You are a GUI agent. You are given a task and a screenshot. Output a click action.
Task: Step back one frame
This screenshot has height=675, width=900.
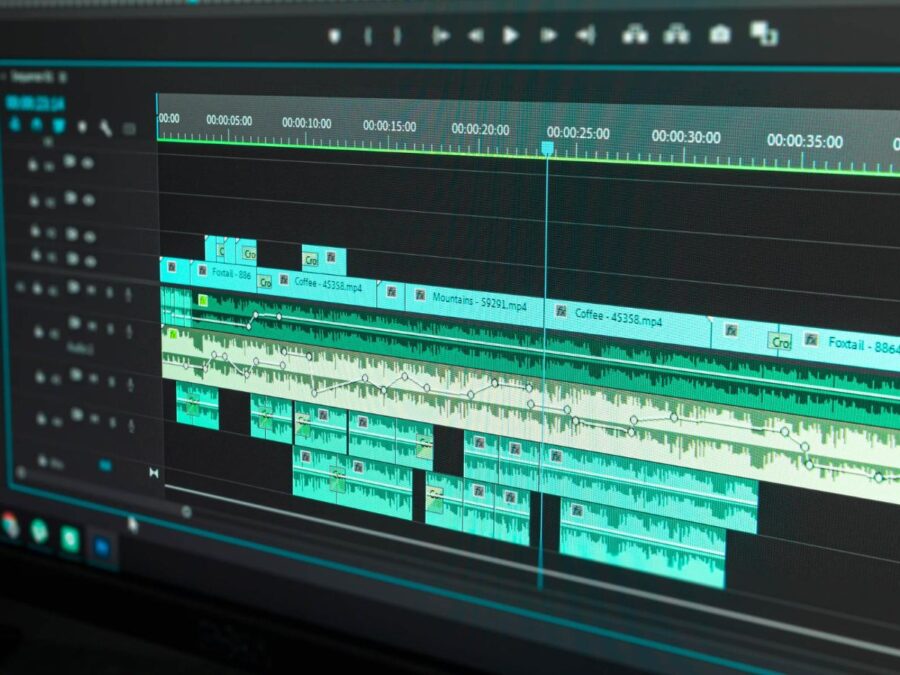pyautogui.click(x=475, y=36)
